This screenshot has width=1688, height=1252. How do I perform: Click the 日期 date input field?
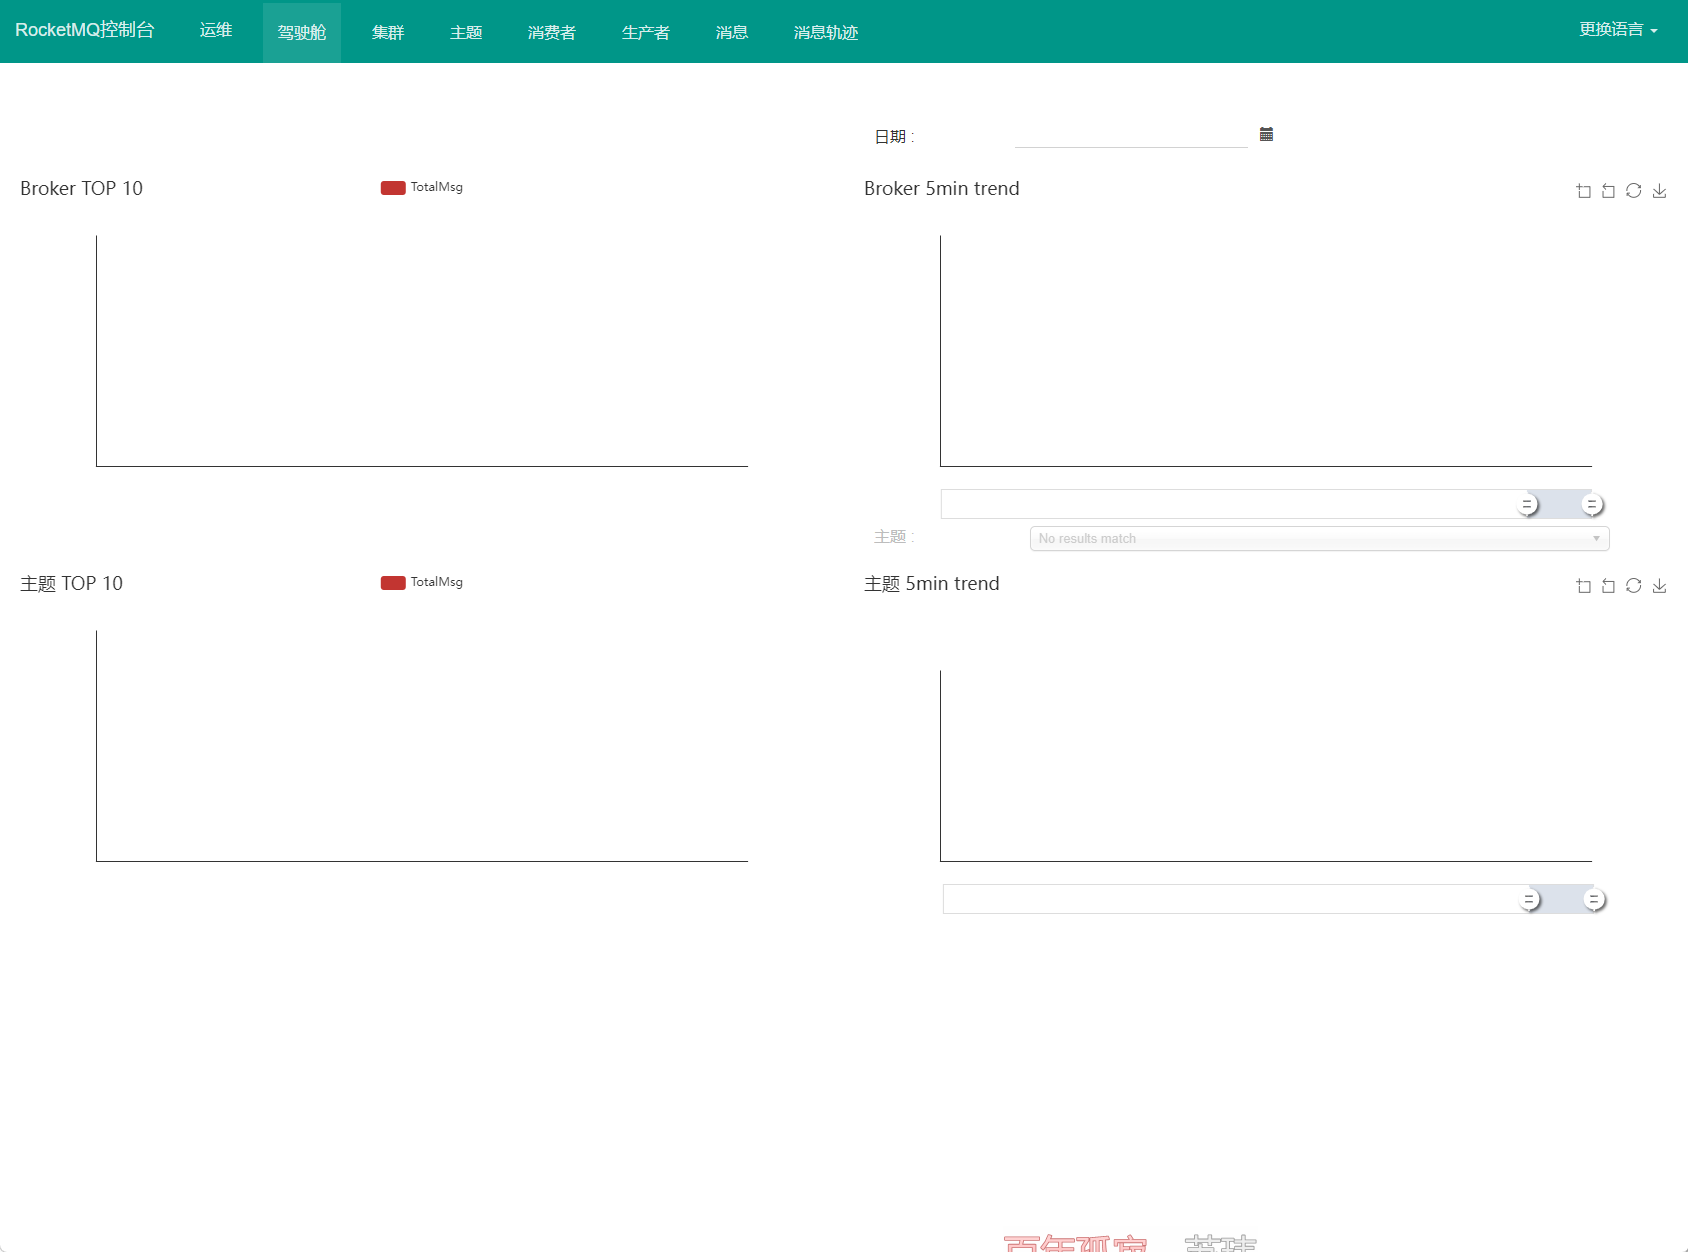pyautogui.click(x=1131, y=135)
